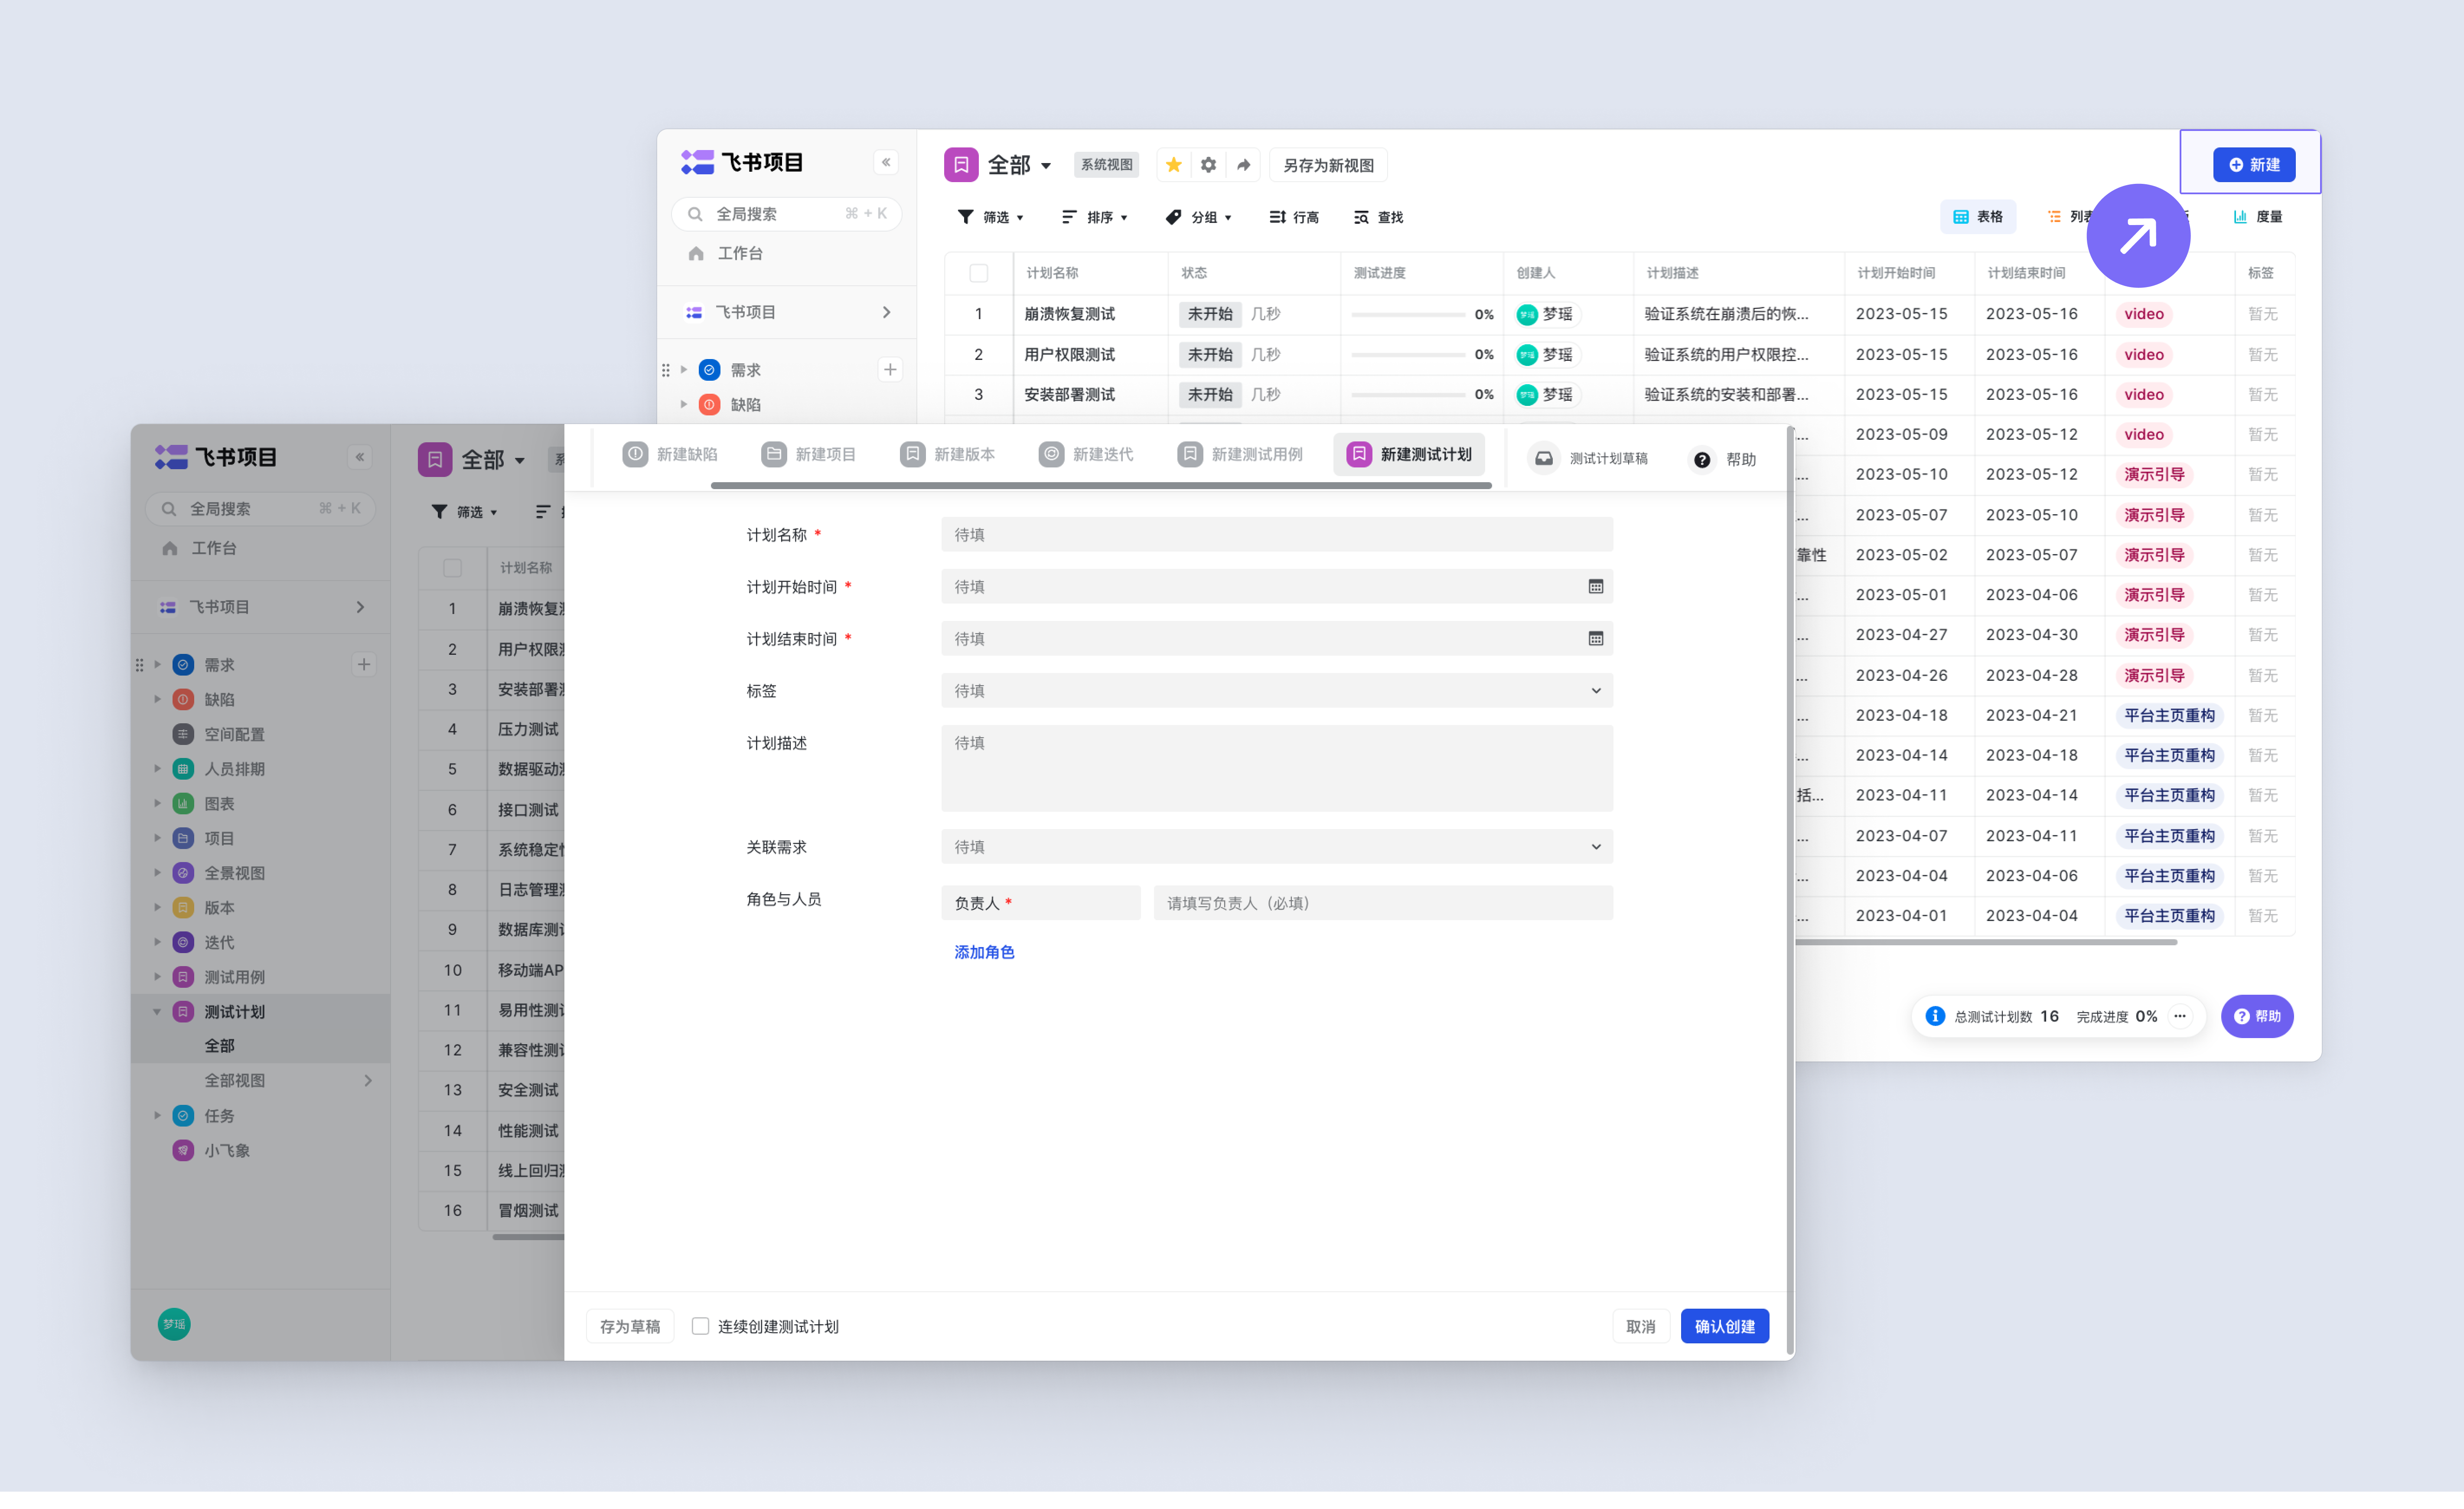Click the 帮助 question mark icon in dialog header
The width and height of the screenshot is (2464, 1509).
coord(1702,460)
